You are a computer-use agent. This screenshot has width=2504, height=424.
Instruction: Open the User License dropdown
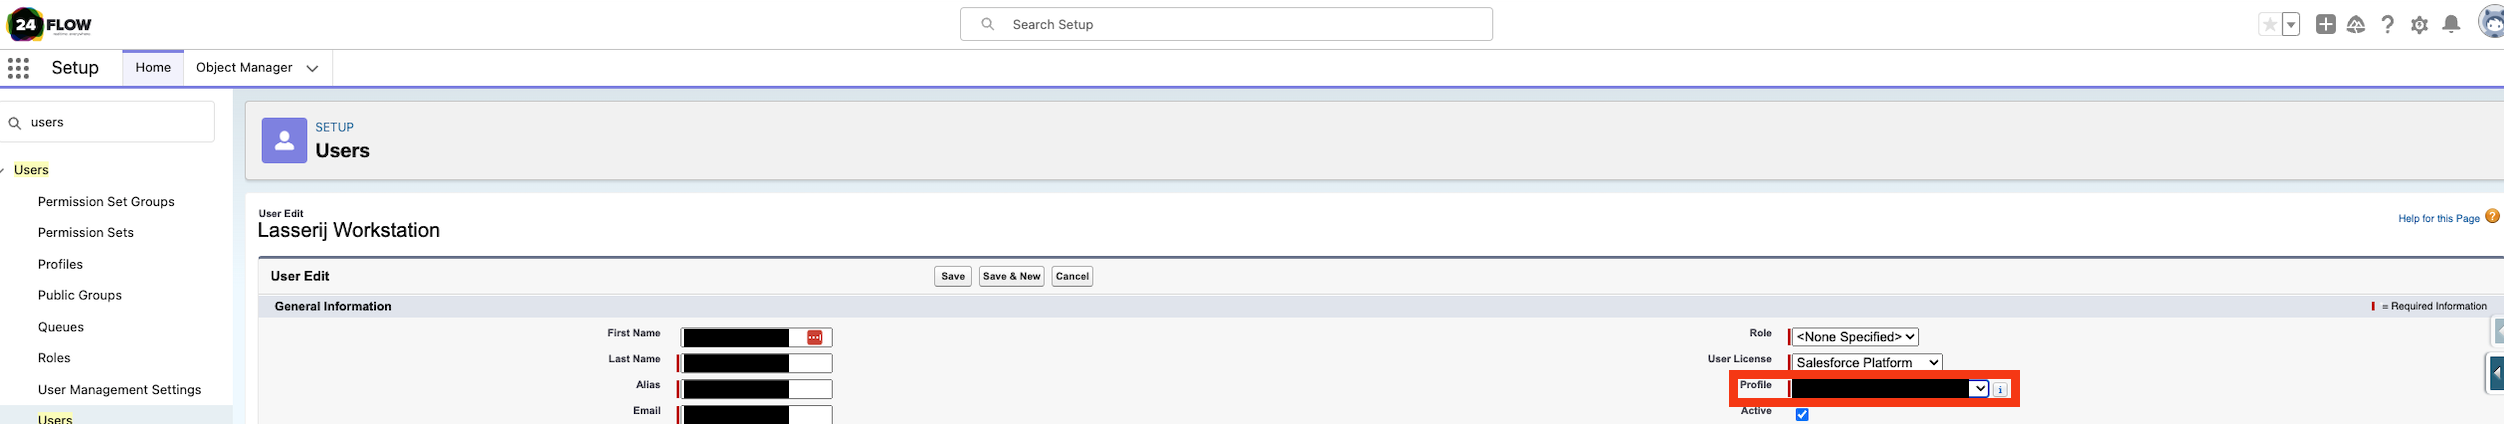(1866, 362)
